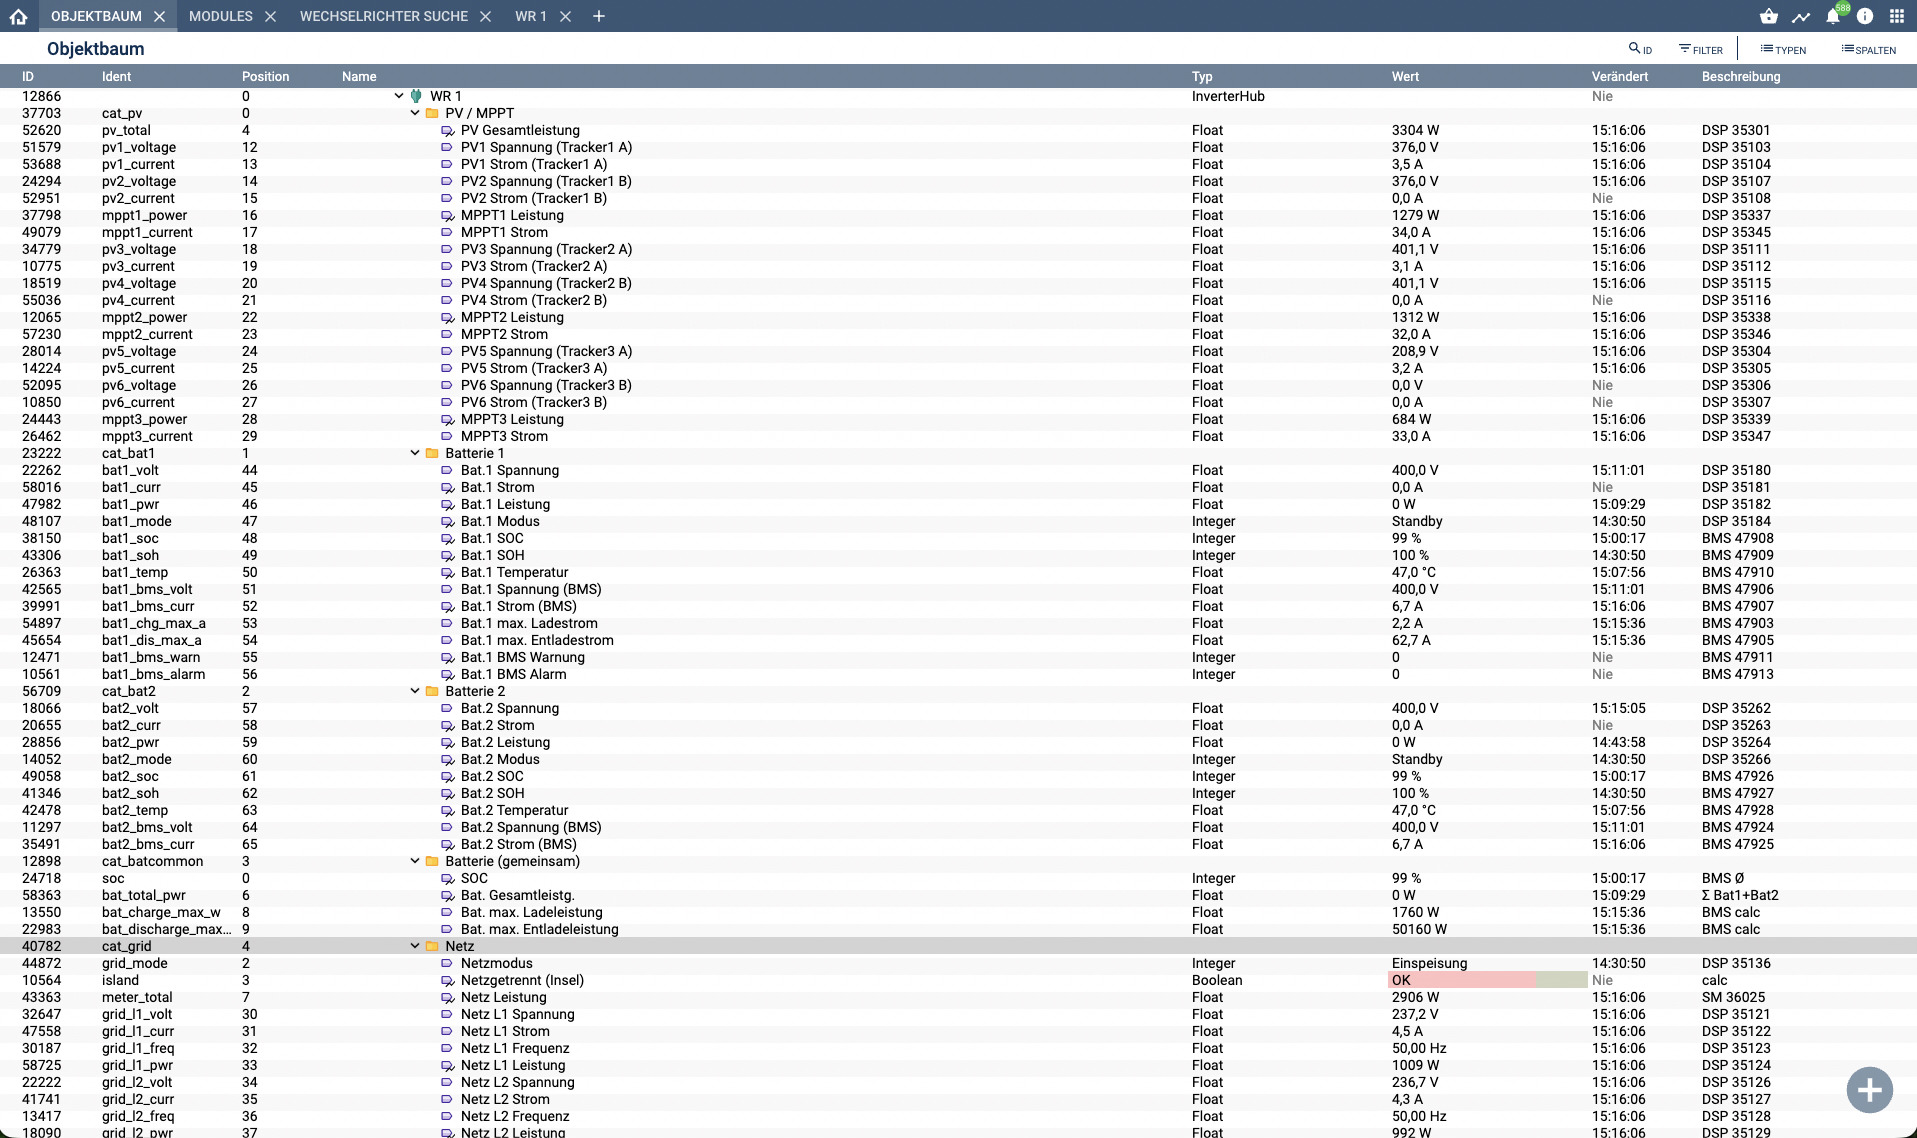Open the shopping basket store icon

tap(1769, 16)
